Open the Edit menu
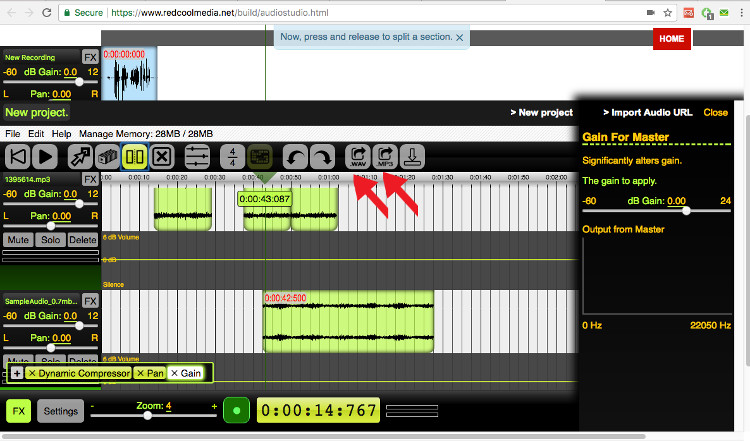The height and width of the screenshot is (441, 750). (x=36, y=133)
